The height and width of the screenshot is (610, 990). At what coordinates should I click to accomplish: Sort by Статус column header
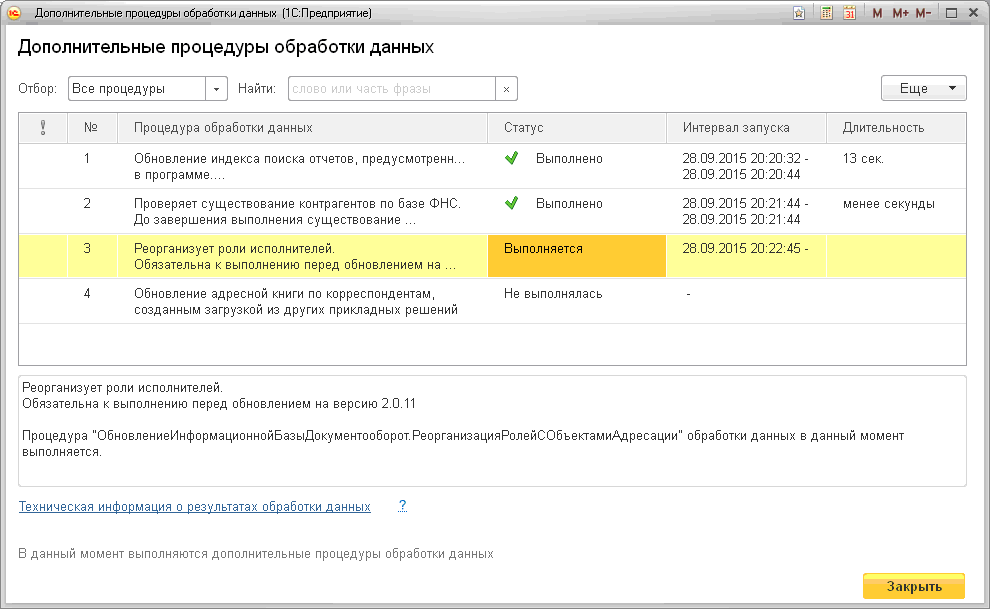coord(576,128)
